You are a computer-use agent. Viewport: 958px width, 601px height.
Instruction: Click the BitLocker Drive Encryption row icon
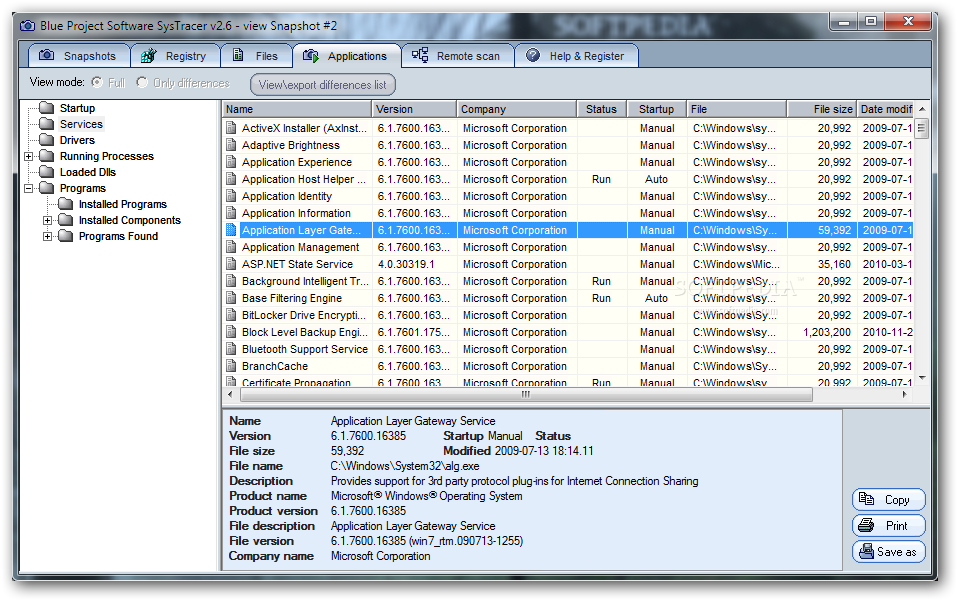[x=231, y=315]
